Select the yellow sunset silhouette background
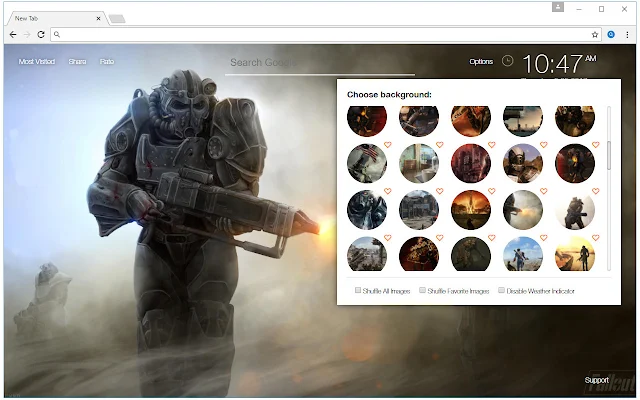Screen dimensions: 640x400 pyautogui.click(x=575, y=254)
